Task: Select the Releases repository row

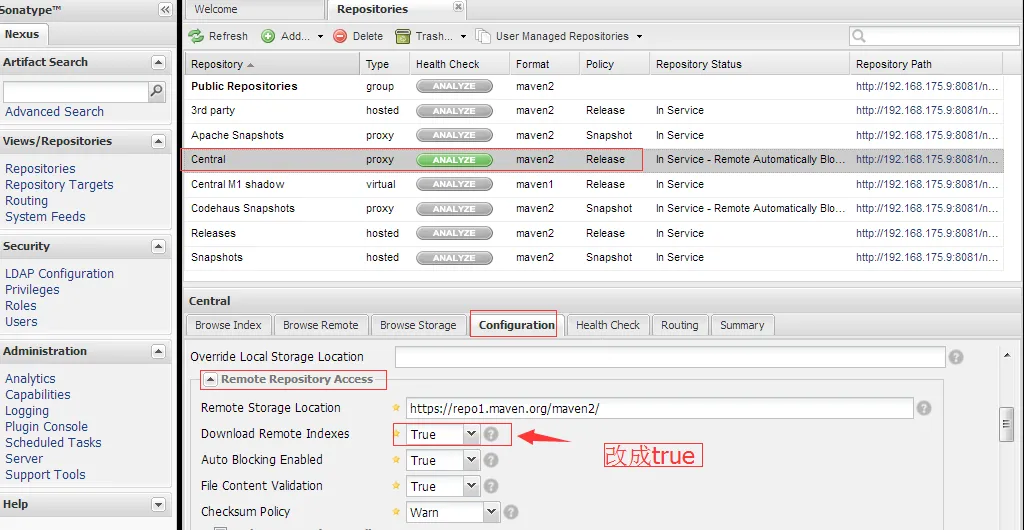Action: point(594,233)
